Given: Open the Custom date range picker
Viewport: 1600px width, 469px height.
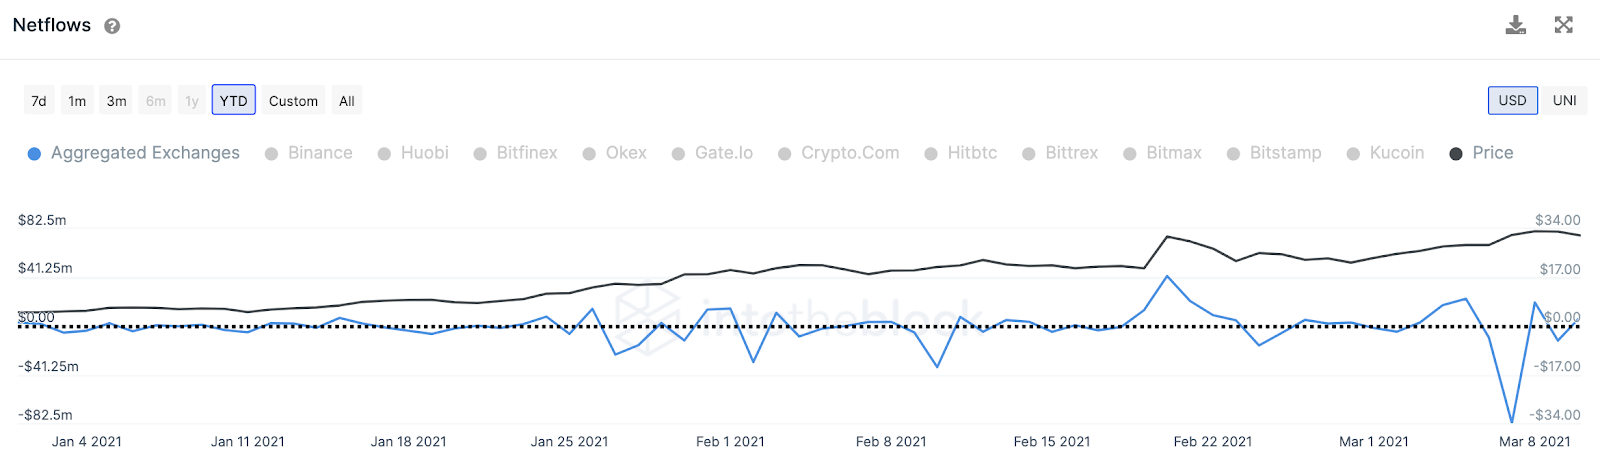Looking at the screenshot, I should click(x=293, y=101).
